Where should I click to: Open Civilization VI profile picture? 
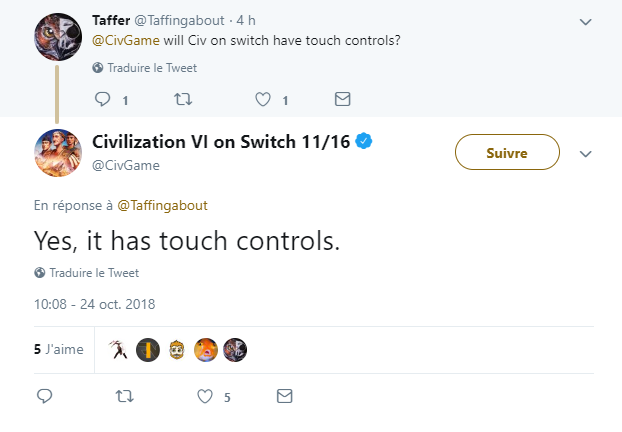point(57,153)
